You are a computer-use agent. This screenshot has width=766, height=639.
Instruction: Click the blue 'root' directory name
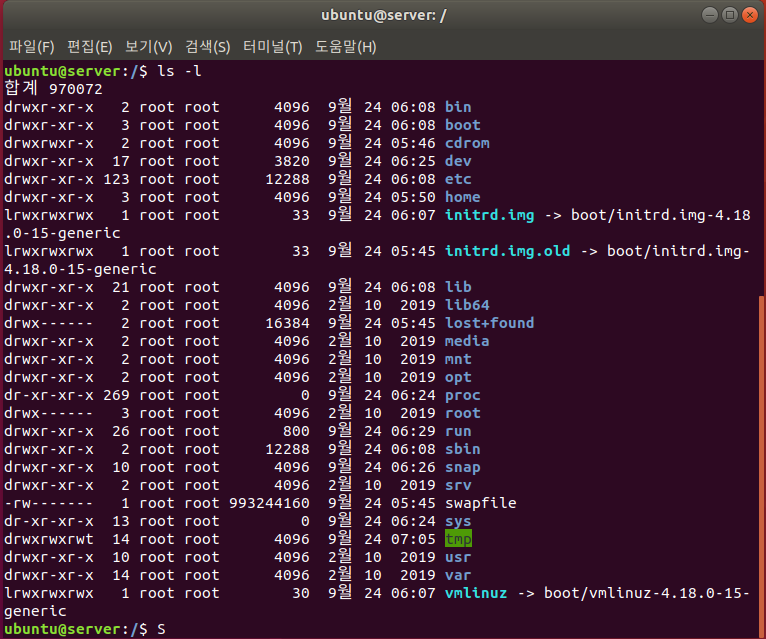pos(463,413)
